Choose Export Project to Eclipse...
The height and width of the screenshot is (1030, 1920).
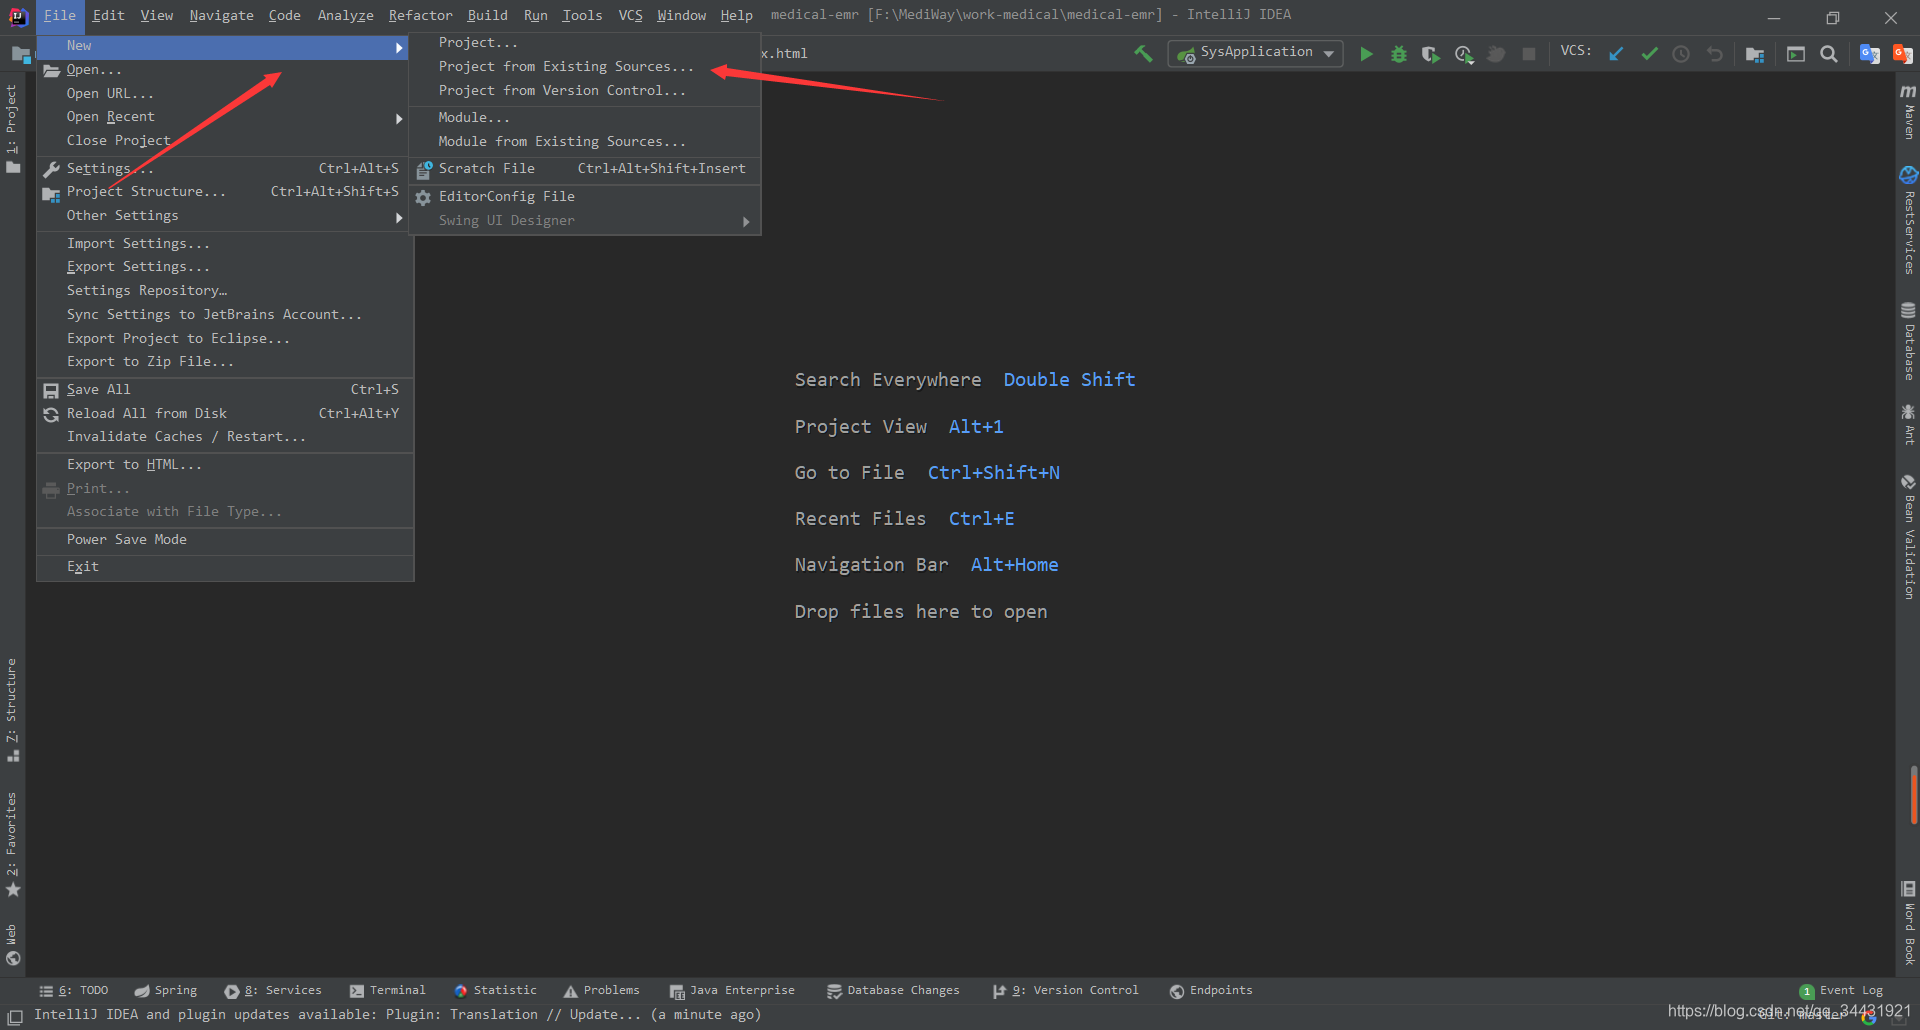pos(225,339)
